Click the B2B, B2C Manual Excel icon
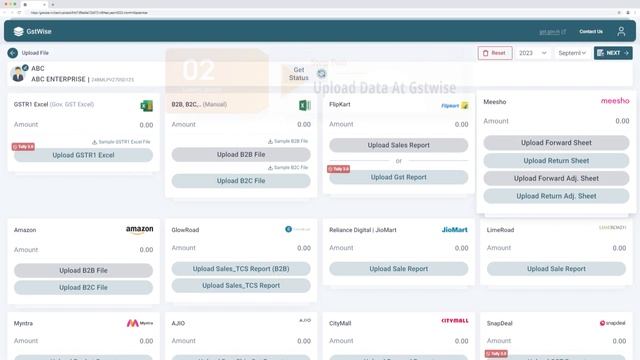 [x=304, y=105]
